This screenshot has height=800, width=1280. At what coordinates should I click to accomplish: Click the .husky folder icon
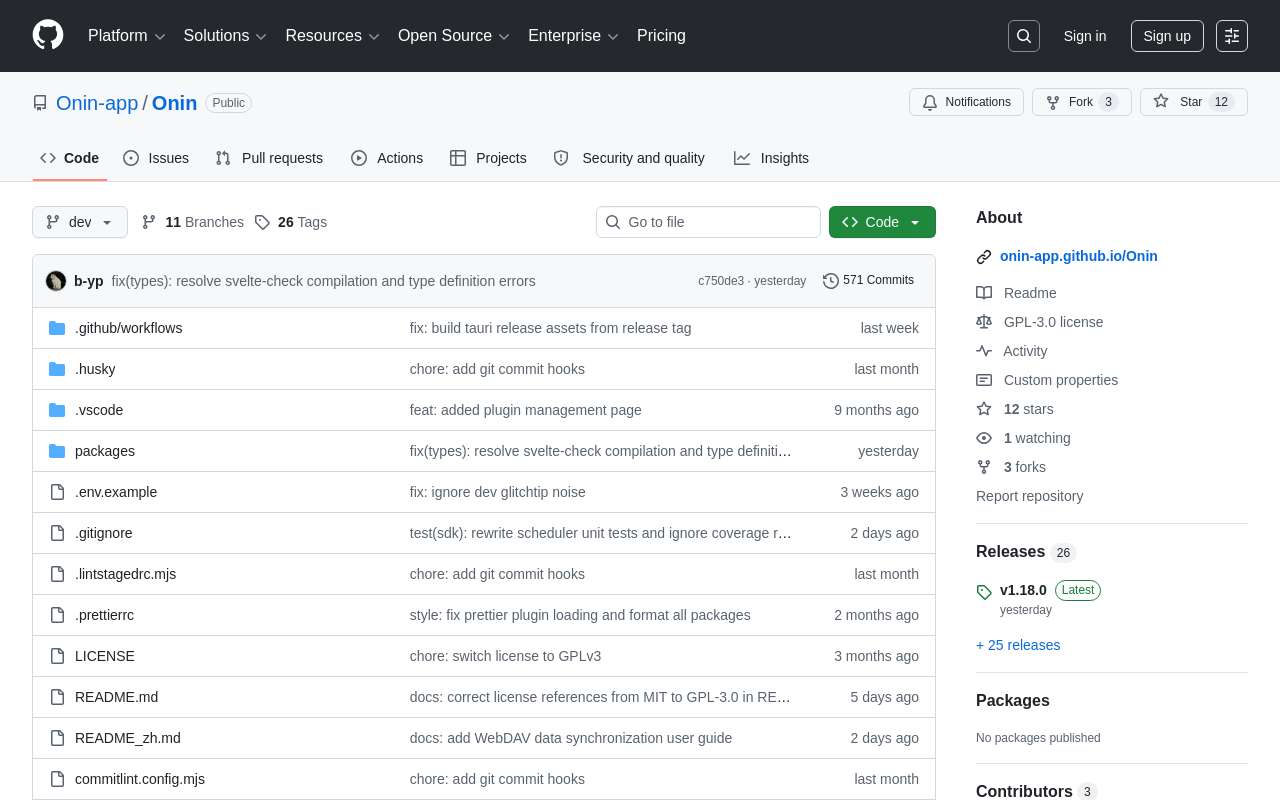coord(57,369)
